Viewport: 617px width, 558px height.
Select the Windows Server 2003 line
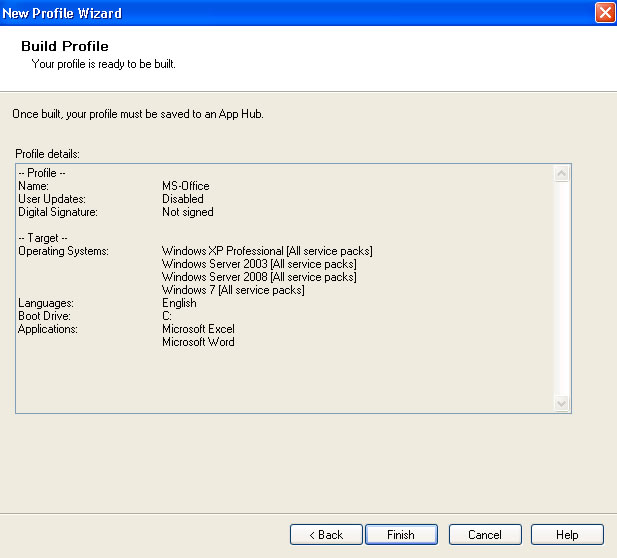pyautogui.click(x=259, y=264)
